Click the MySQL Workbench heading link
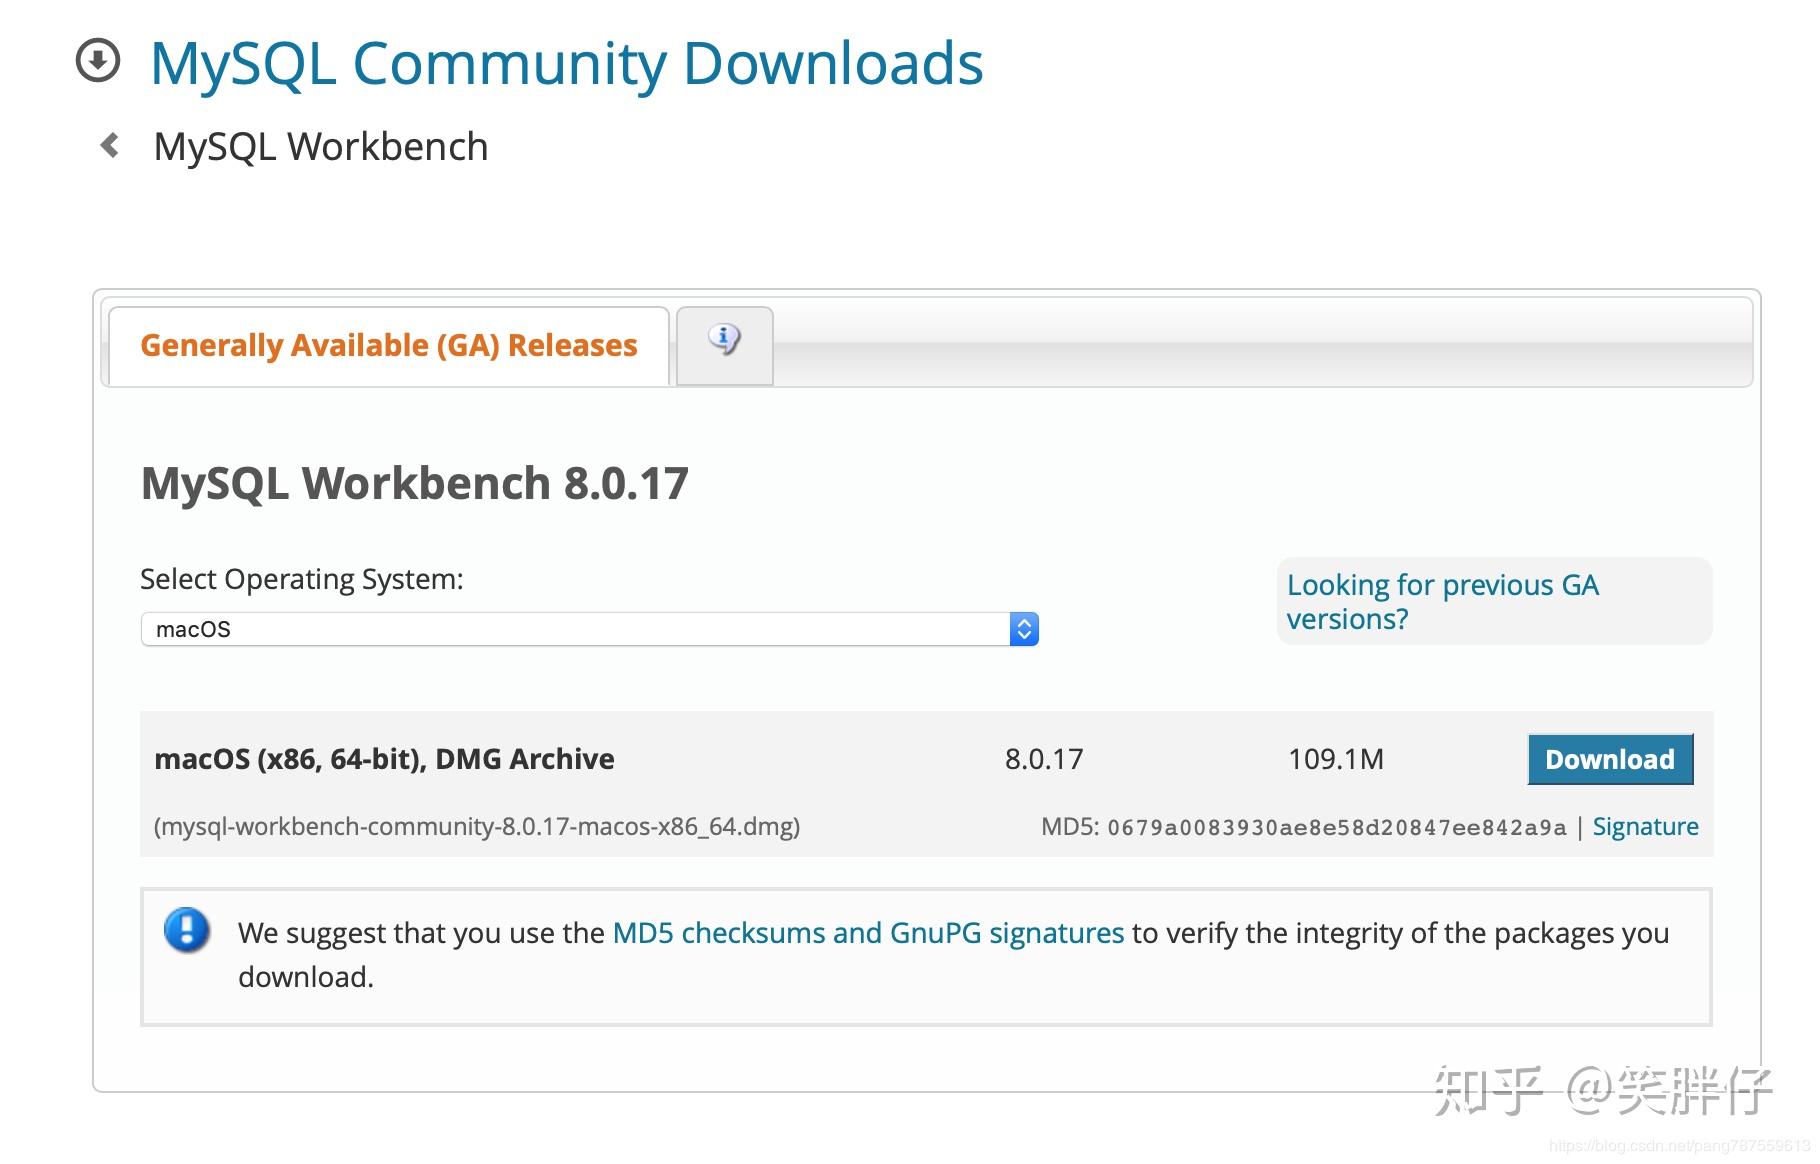This screenshot has height=1164, width=1820. [320, 146]
